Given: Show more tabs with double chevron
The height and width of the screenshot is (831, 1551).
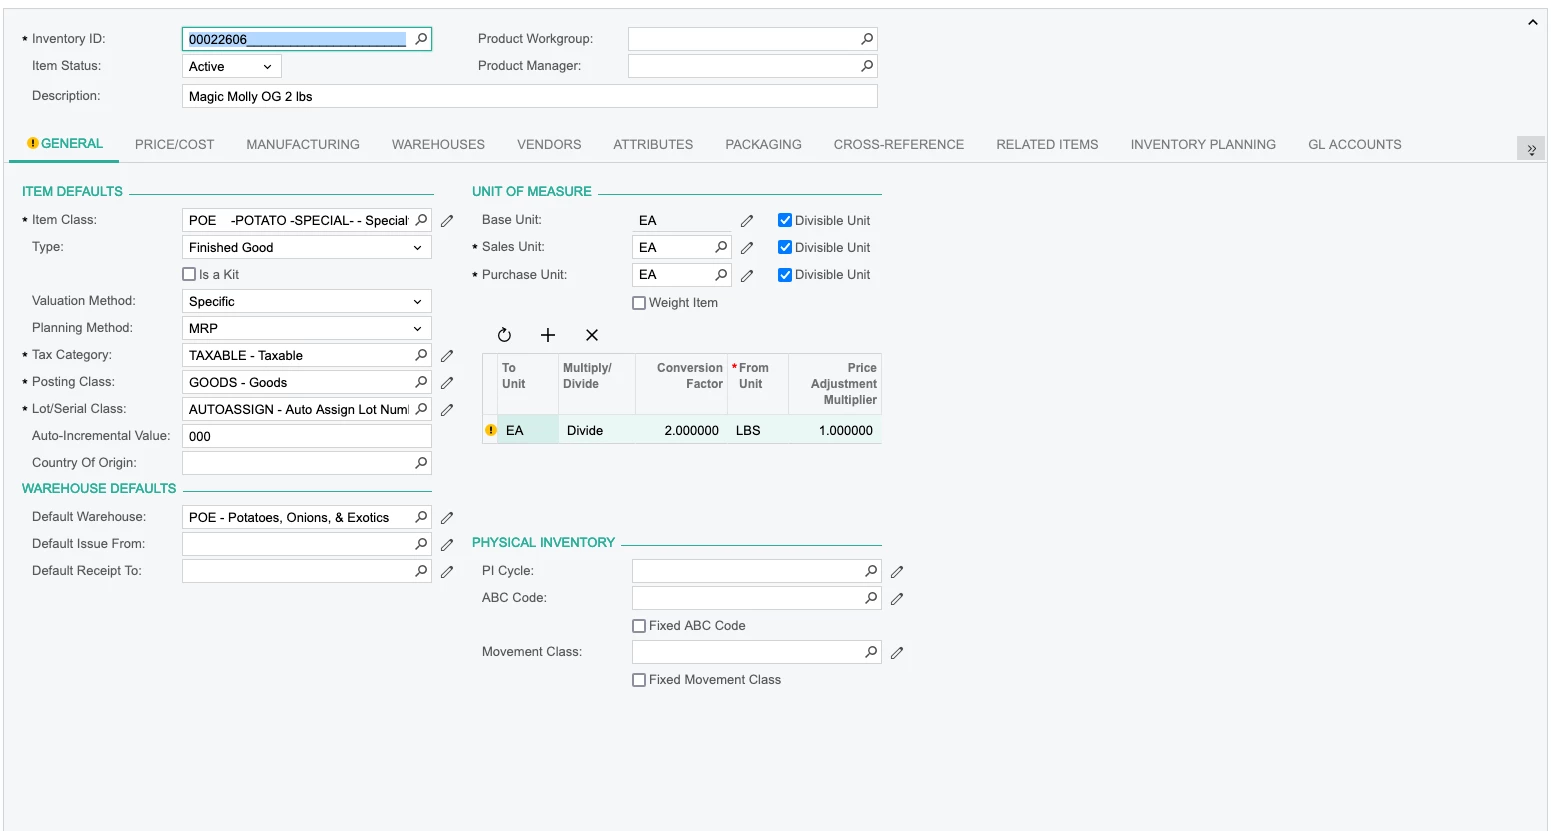Looking at the screenshot, I should (1531, 149).
